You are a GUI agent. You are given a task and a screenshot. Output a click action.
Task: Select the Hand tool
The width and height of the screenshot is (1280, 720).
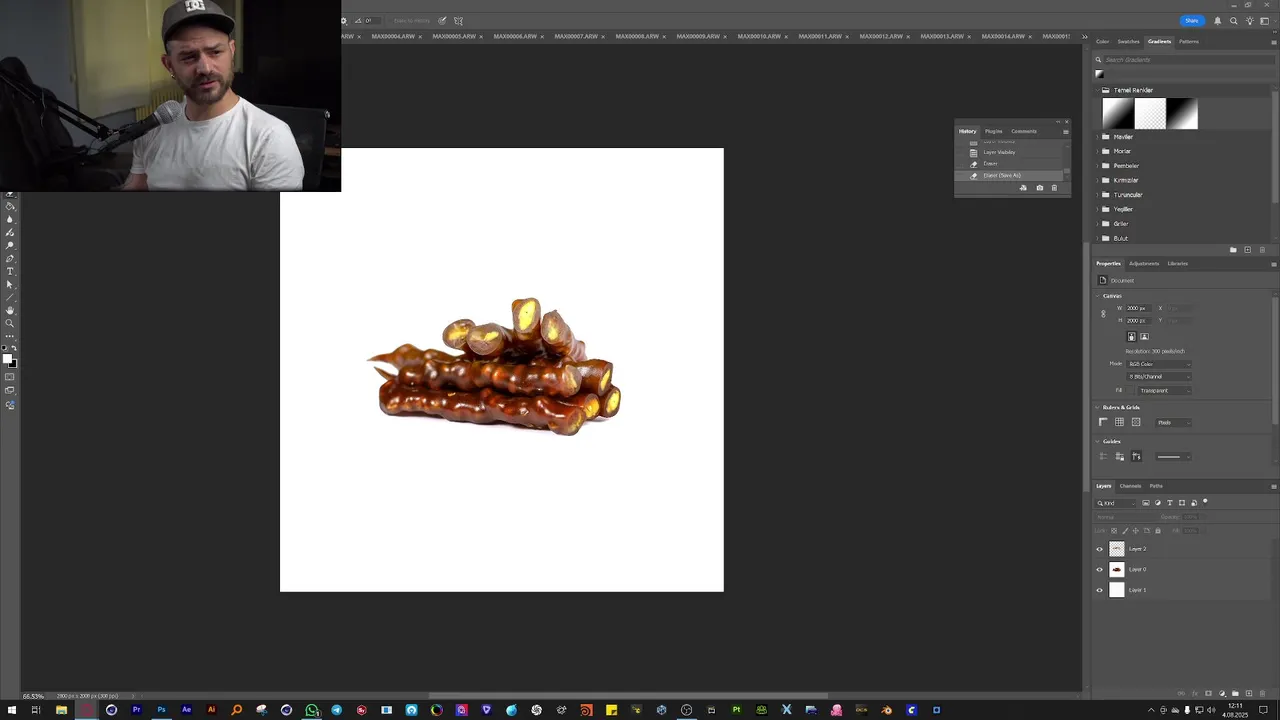click(x=10, y=310)
